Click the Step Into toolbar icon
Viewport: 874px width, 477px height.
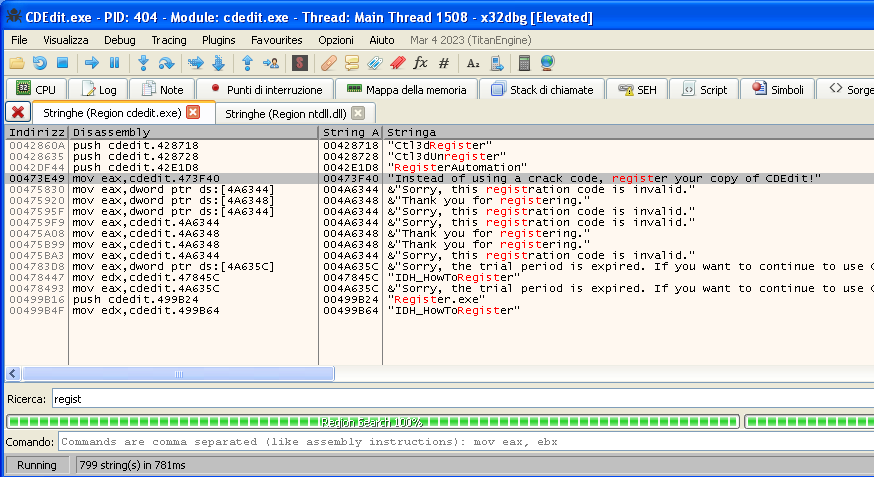[143, 63]
